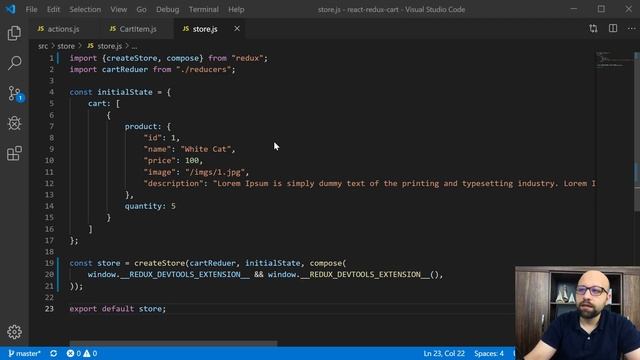
Task: Open the Selection menu
Action: [x=85, y=9]
